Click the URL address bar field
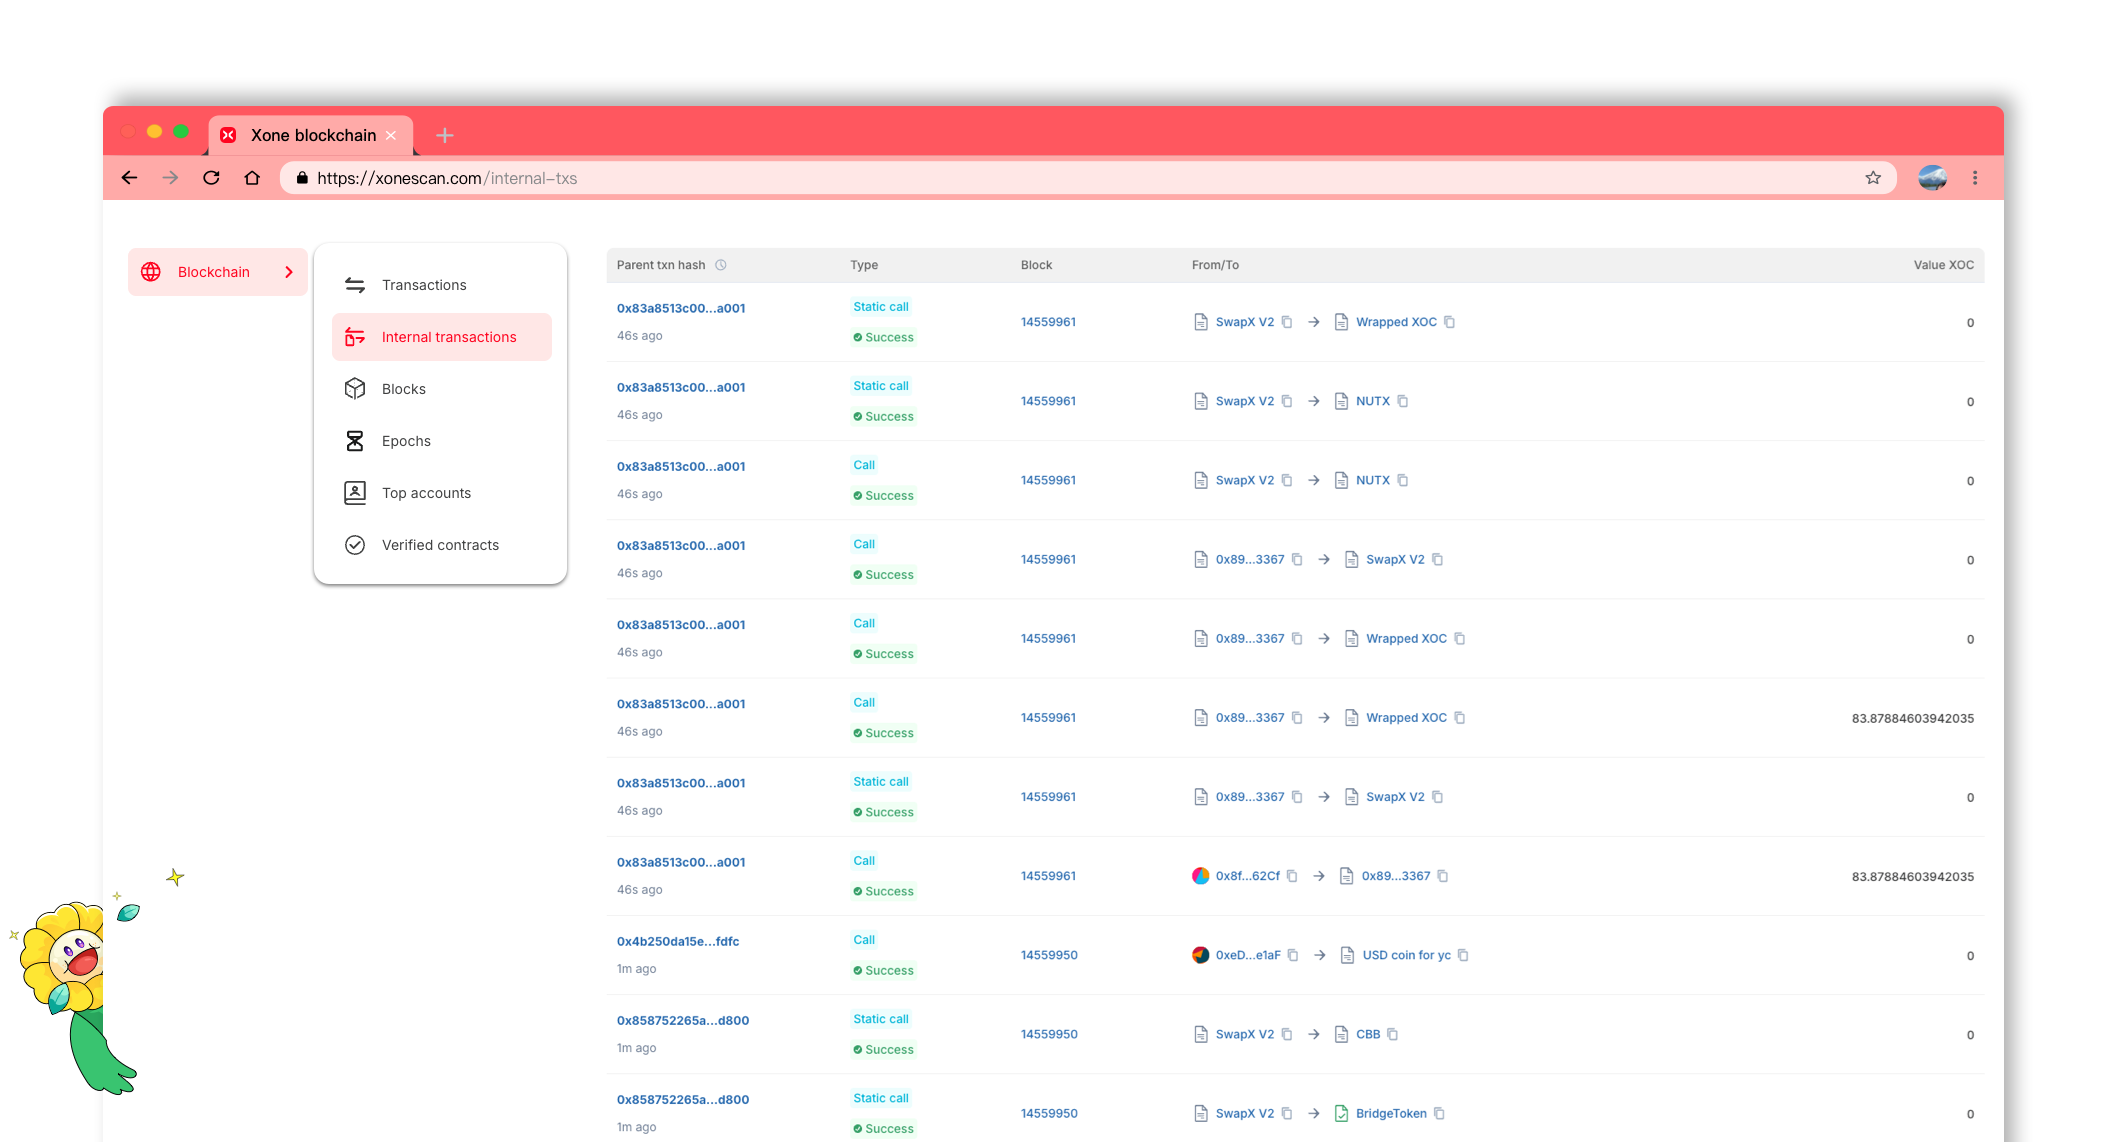Screen dimensions: 2108x1142 1000,178
